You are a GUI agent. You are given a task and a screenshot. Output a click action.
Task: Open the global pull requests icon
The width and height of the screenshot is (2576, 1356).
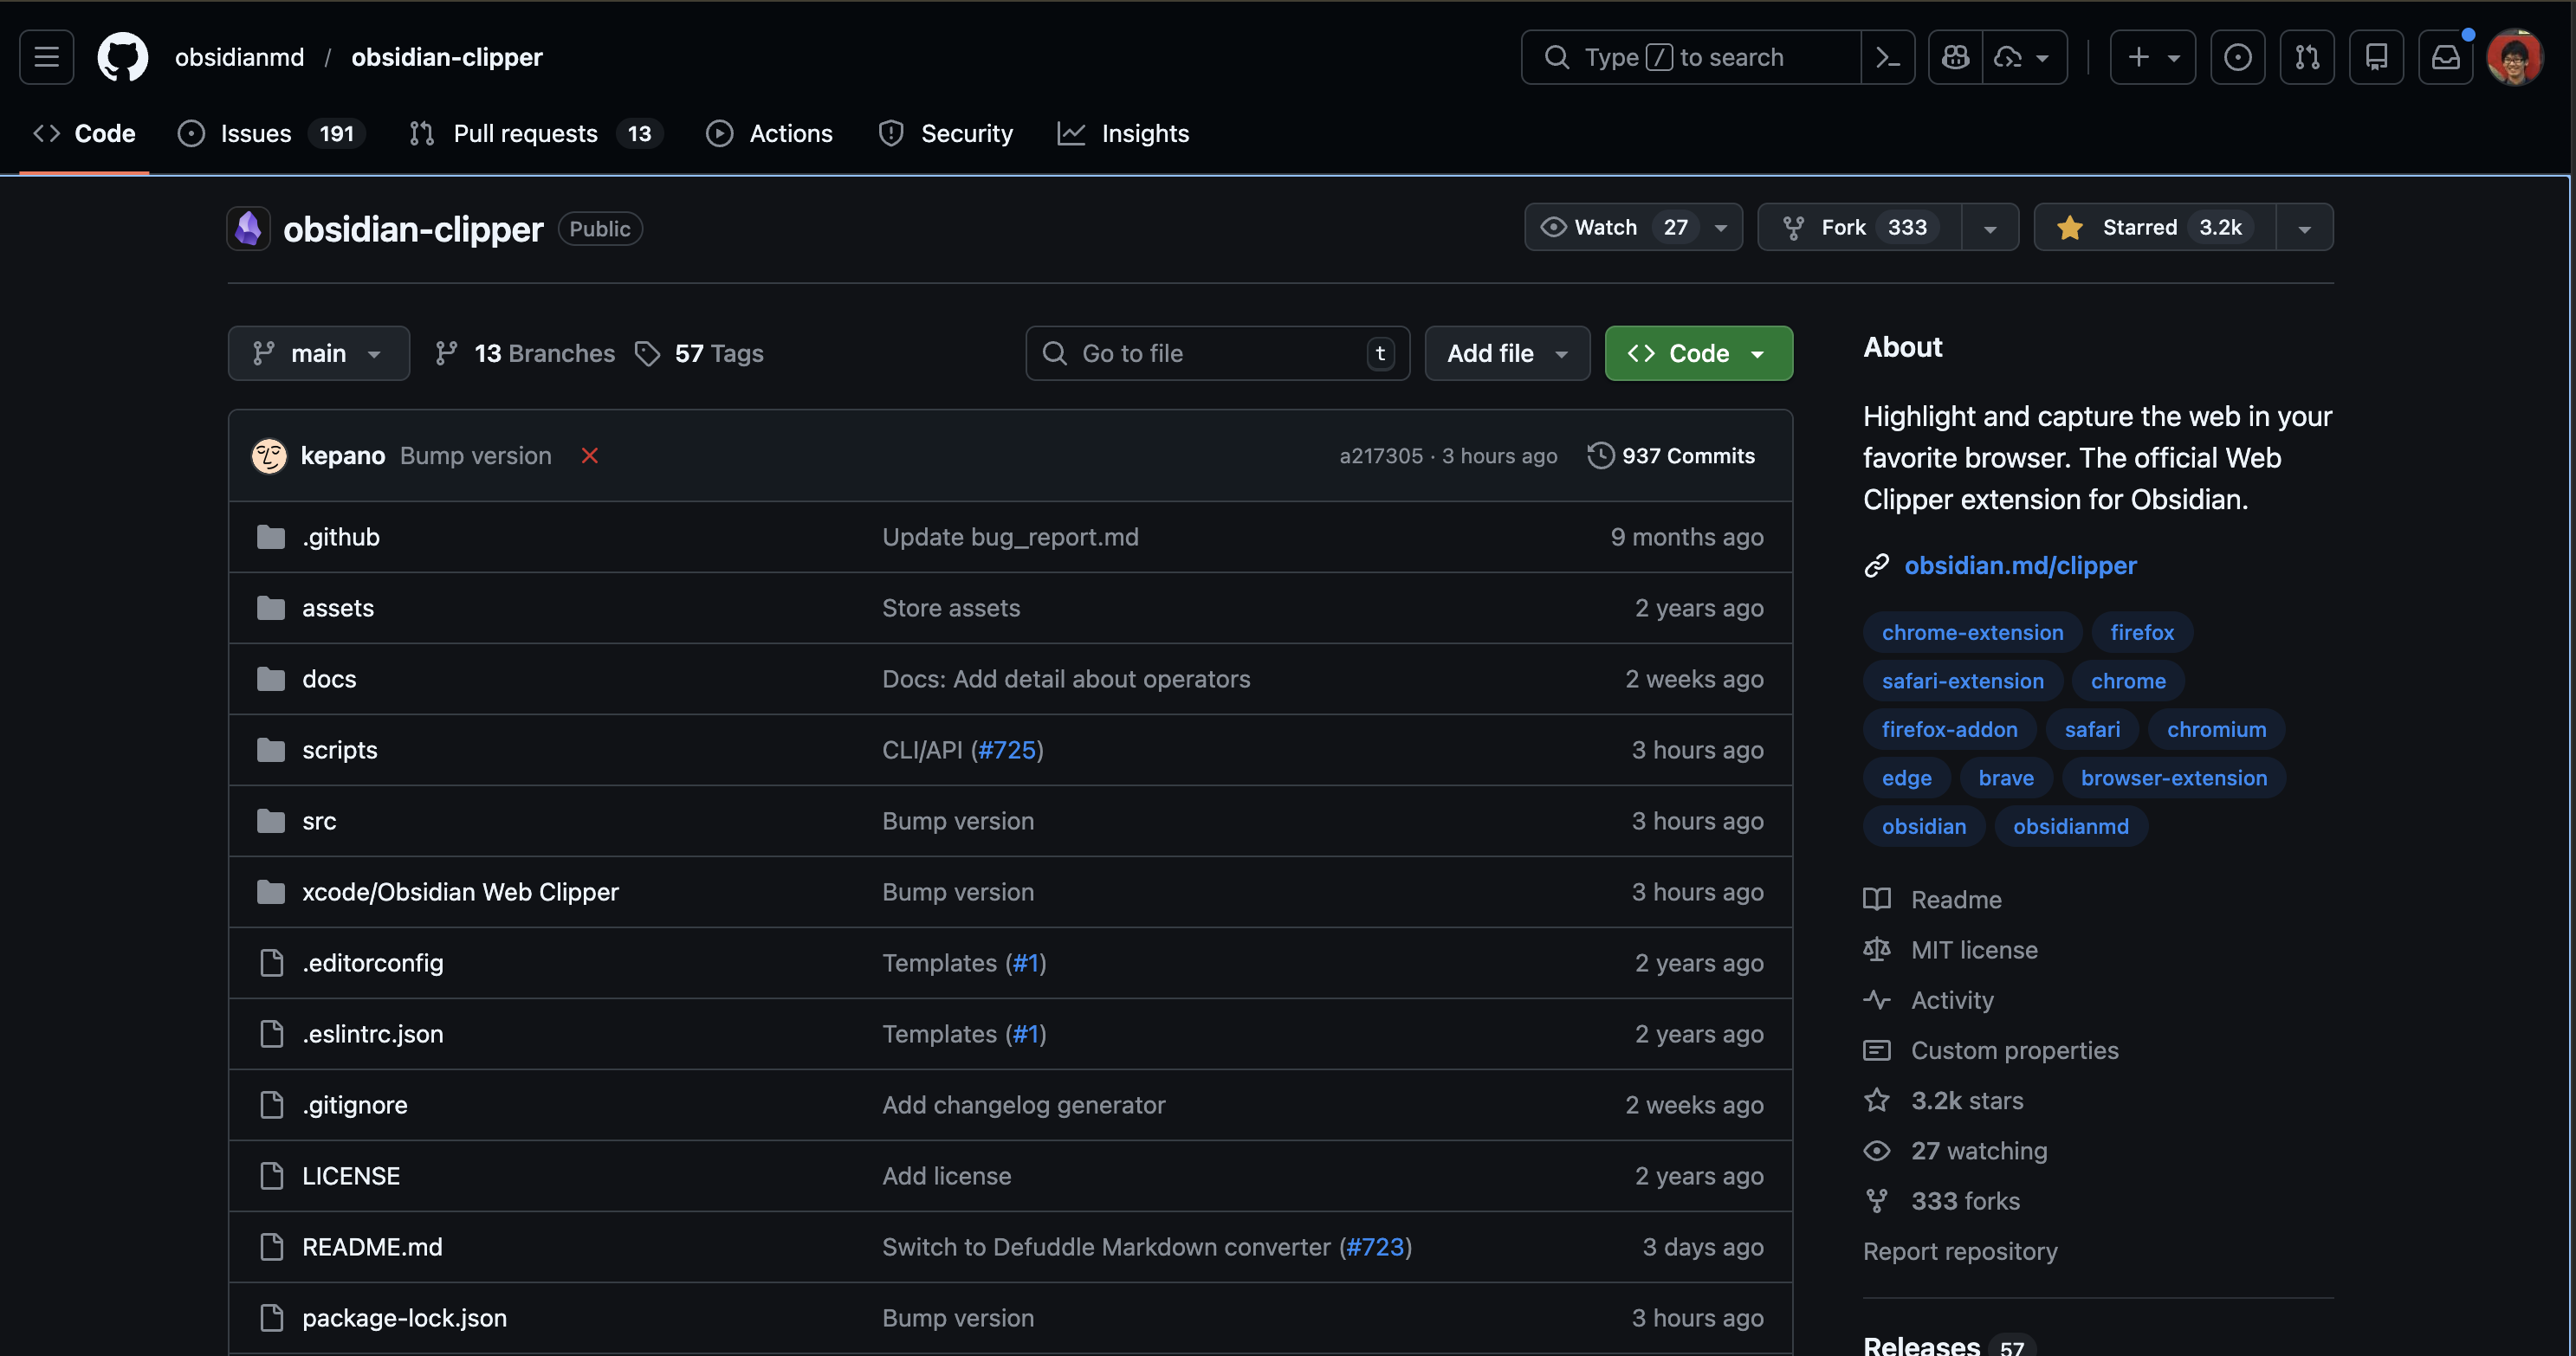[x=2307, y=57]
